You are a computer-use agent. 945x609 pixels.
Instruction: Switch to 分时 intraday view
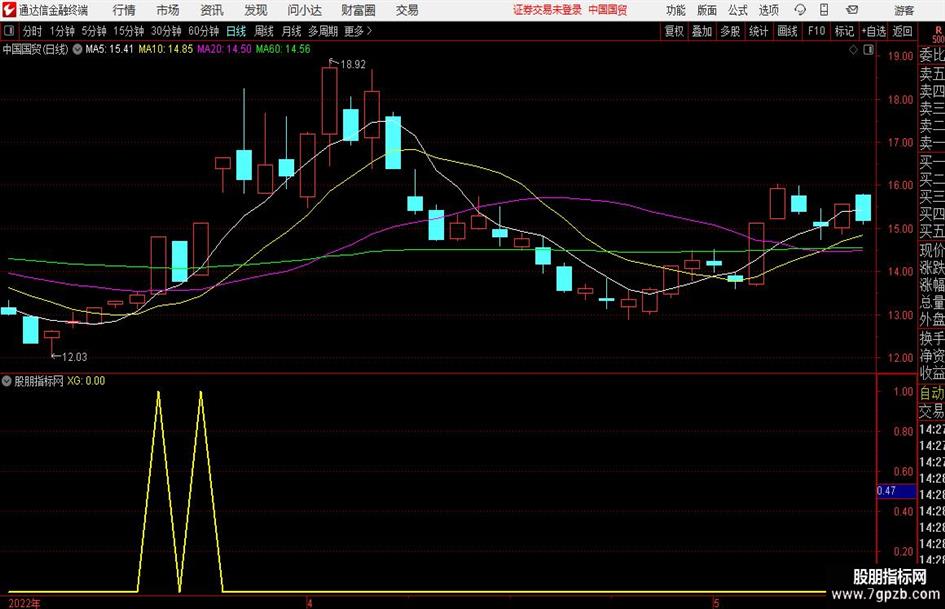[x=33, y=31]
